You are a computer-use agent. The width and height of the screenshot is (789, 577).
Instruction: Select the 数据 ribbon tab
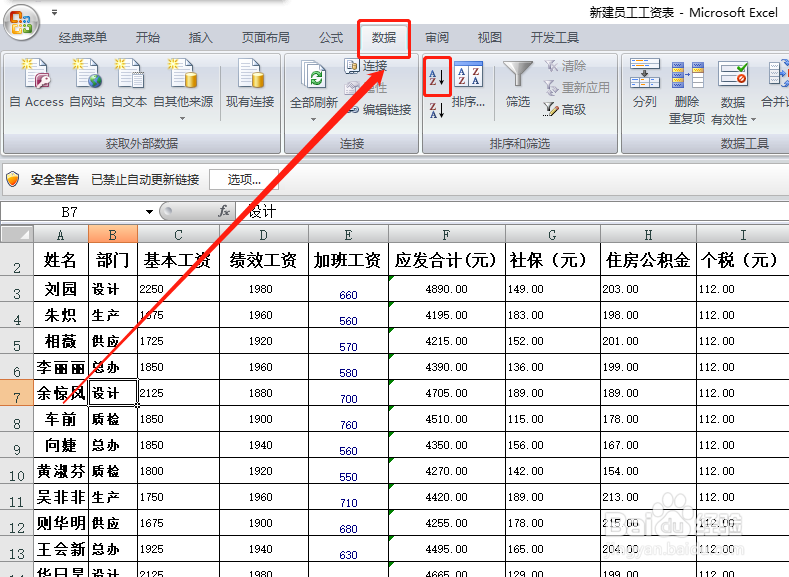[384, 38]
